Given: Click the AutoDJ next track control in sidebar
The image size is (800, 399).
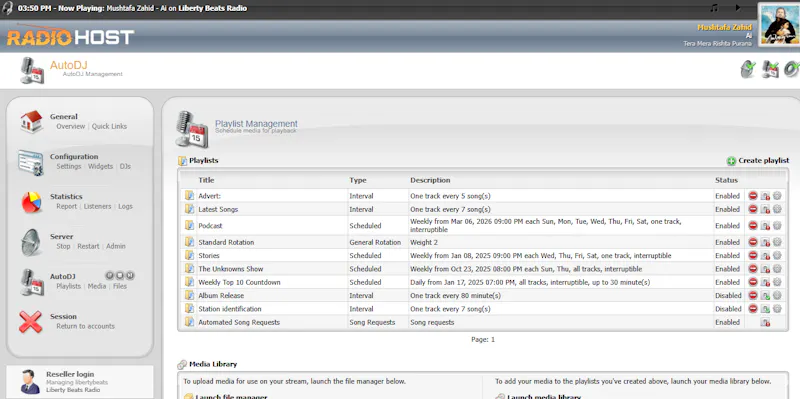Looking at the screenshot, I should [130, 276].
